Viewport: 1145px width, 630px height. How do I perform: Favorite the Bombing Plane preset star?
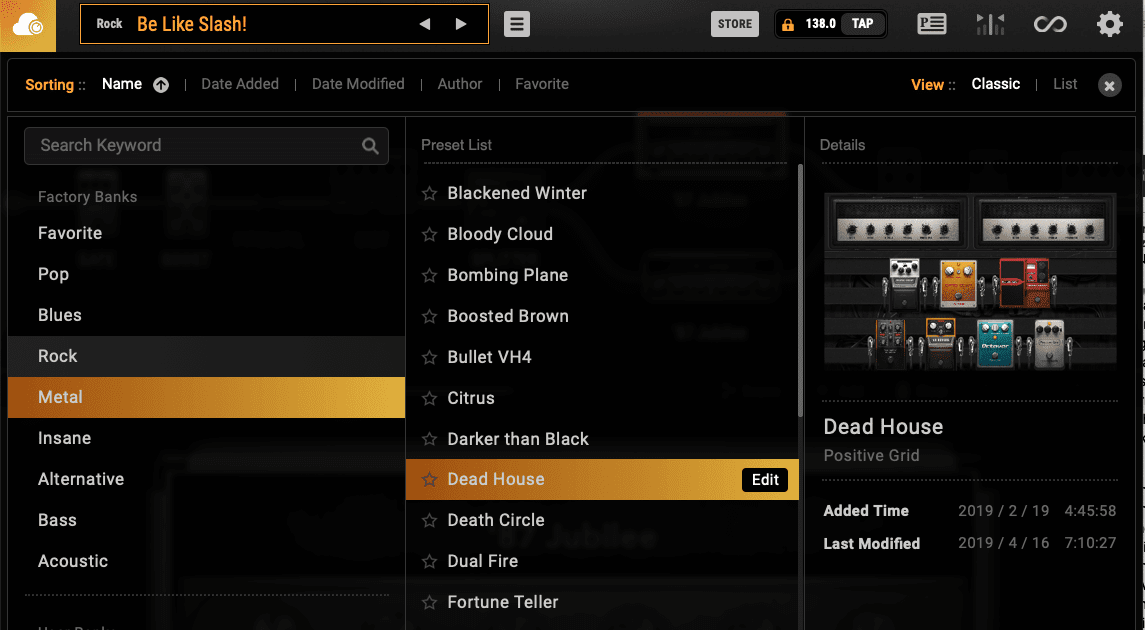tap(429, 275)
